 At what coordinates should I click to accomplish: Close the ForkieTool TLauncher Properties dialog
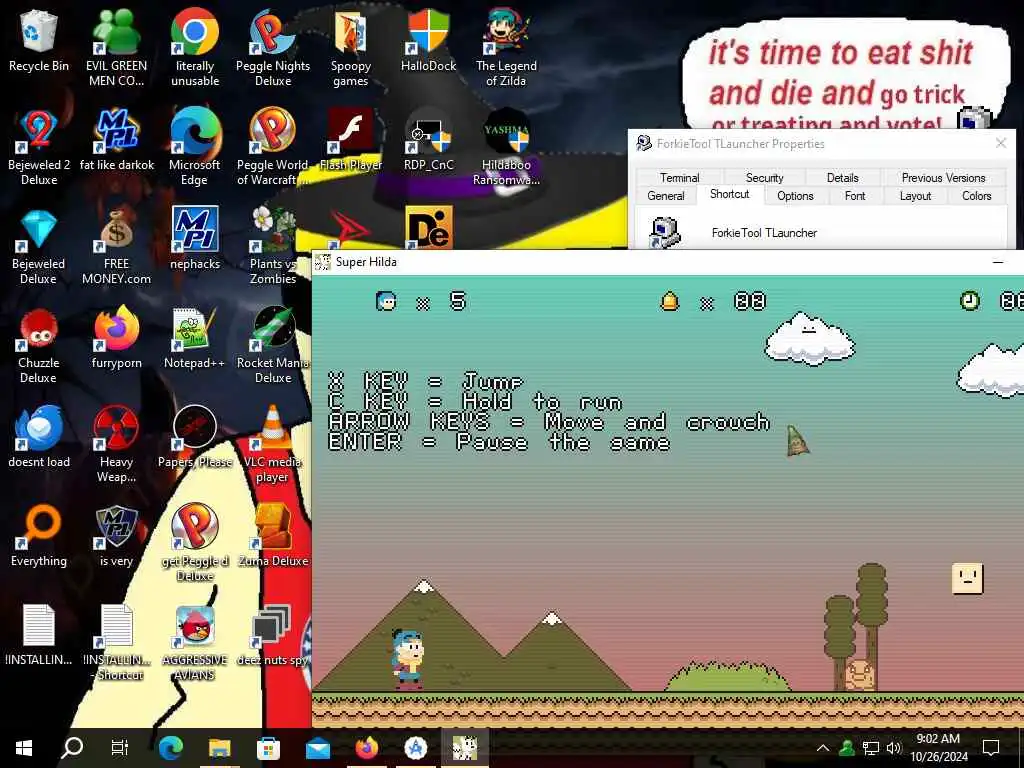click(1000, 143)
